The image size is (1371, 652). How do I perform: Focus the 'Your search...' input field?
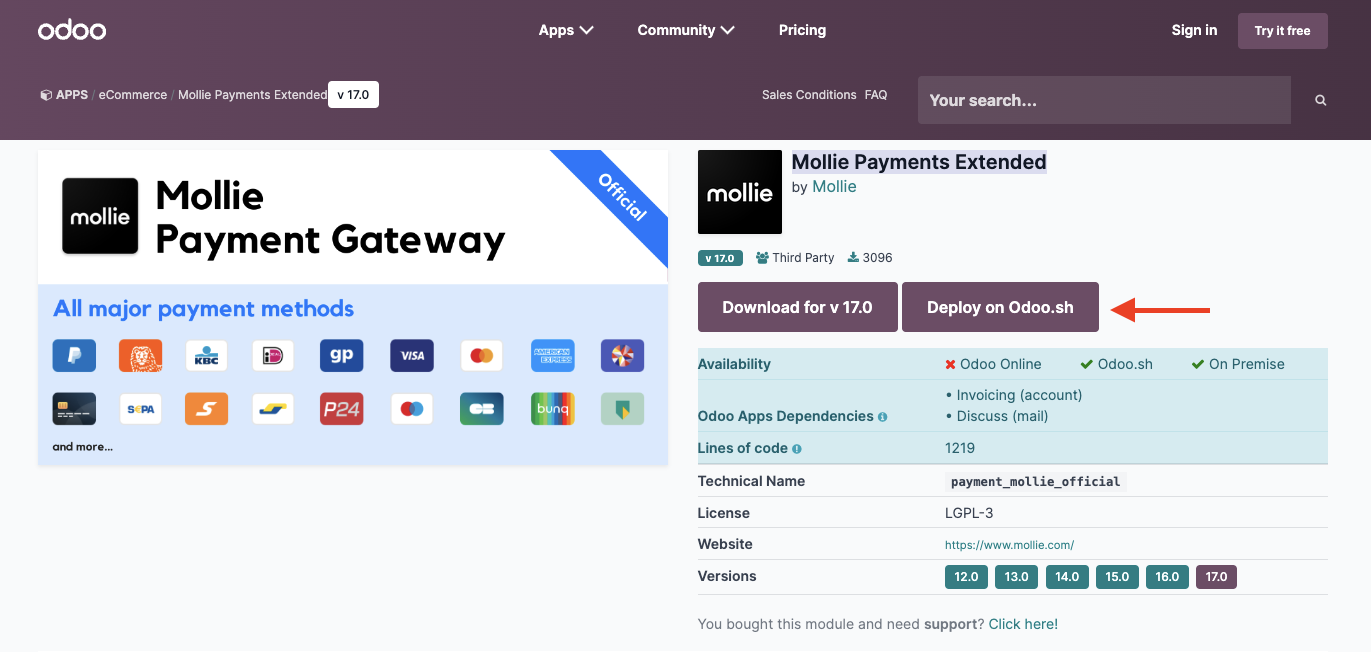1104,100
